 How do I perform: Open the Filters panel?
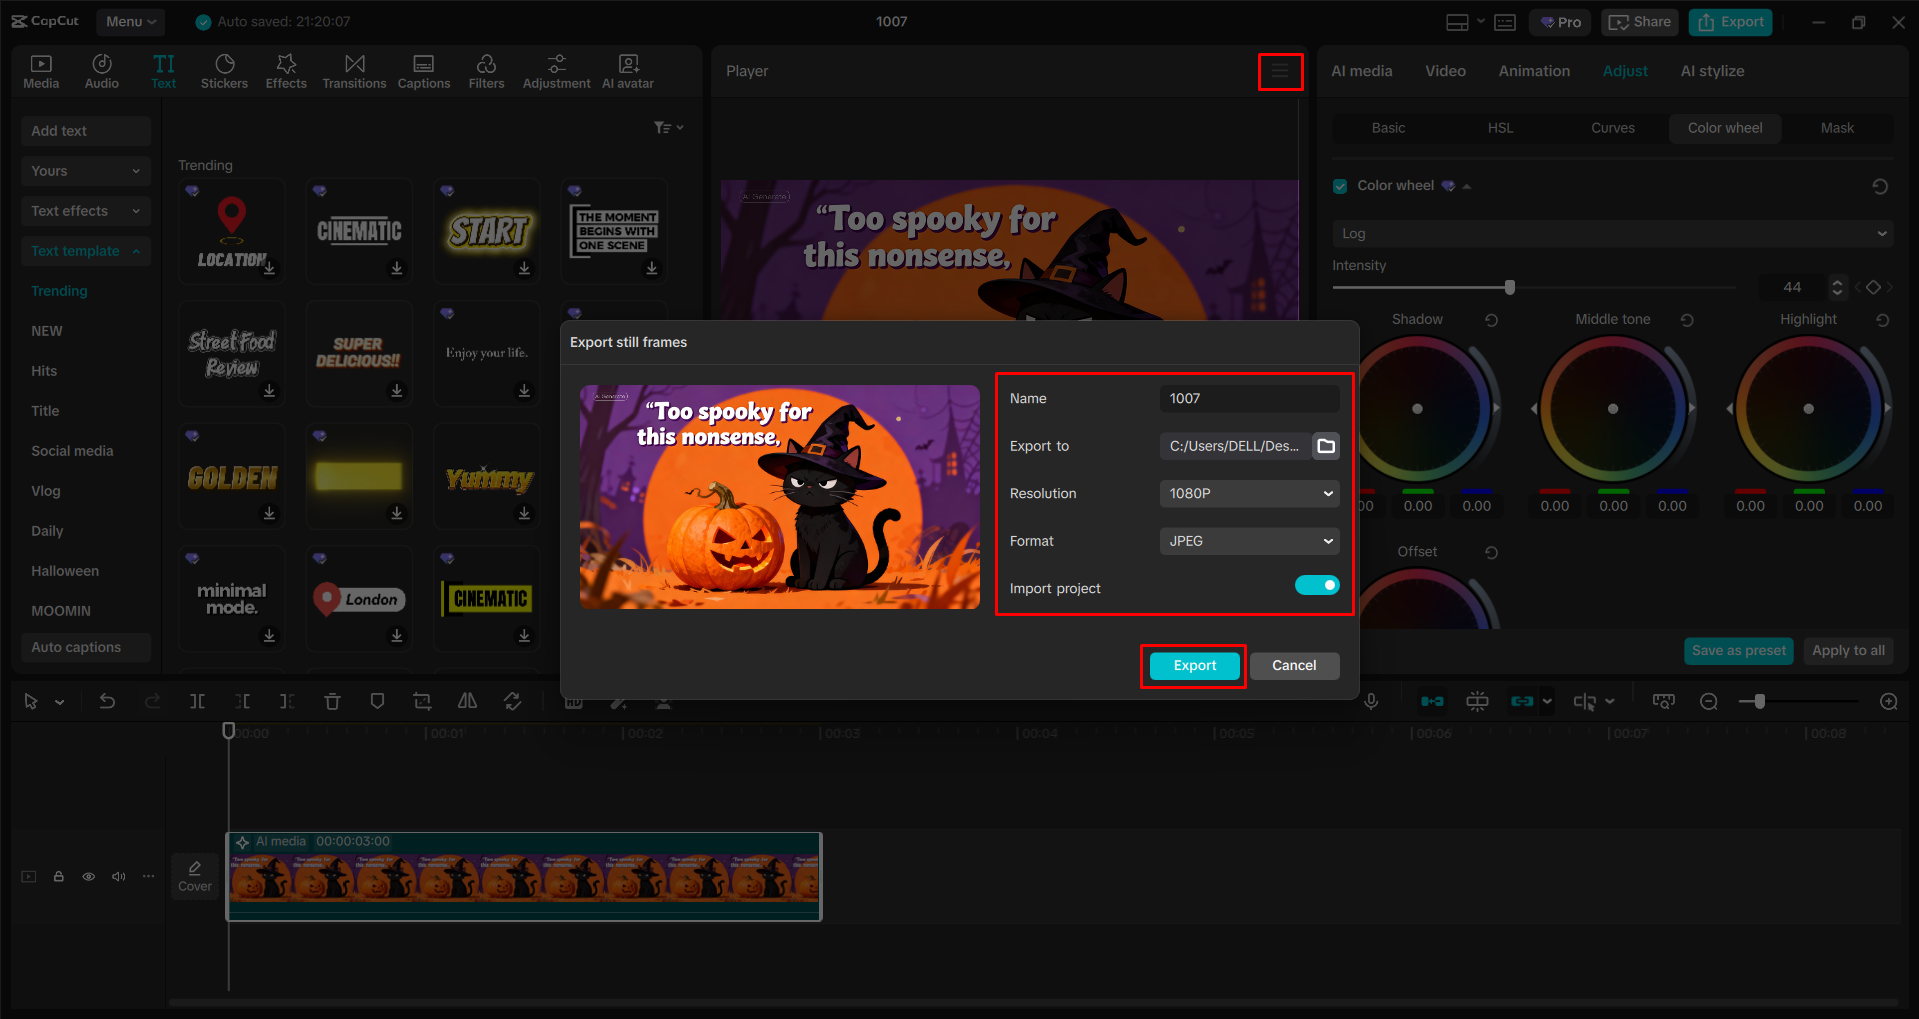tap(486, 72)
